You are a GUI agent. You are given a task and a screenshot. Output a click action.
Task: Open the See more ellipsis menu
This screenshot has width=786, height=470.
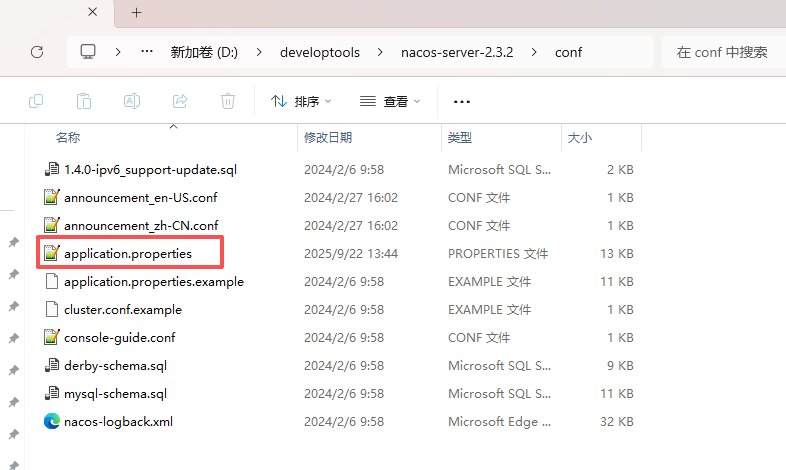[x=462, y=102]
